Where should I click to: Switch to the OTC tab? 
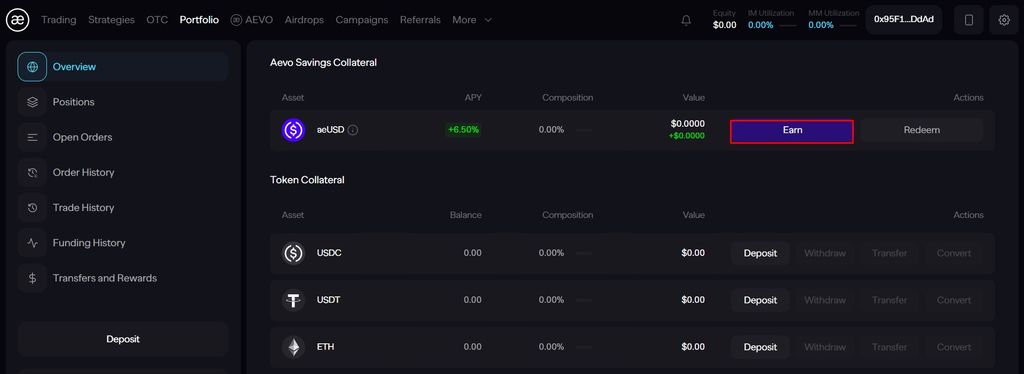point(157,20)
